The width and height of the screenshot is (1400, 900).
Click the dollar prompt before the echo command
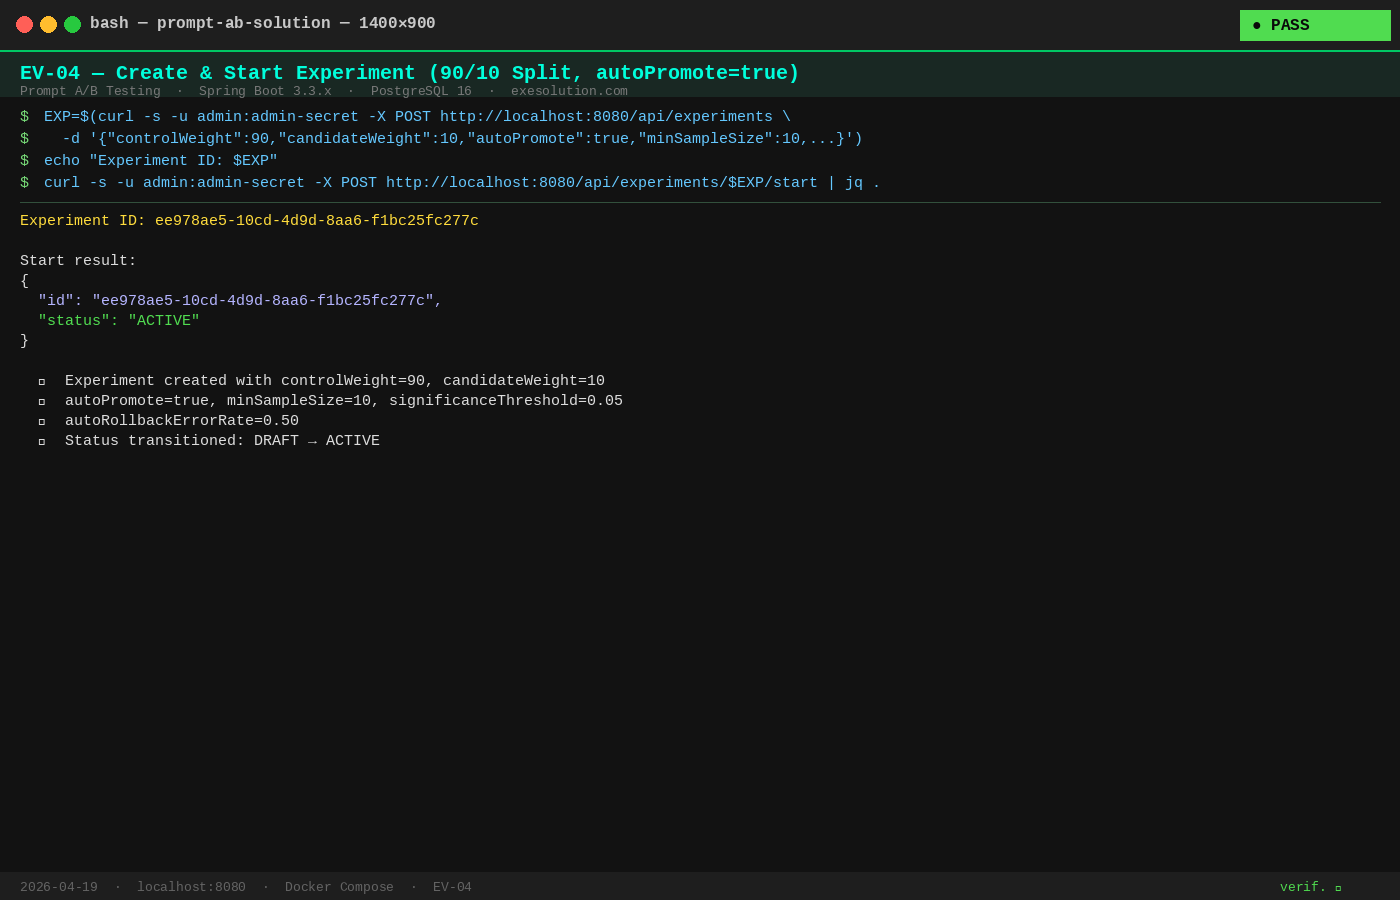pyautogui.click(x=25, y=162)
